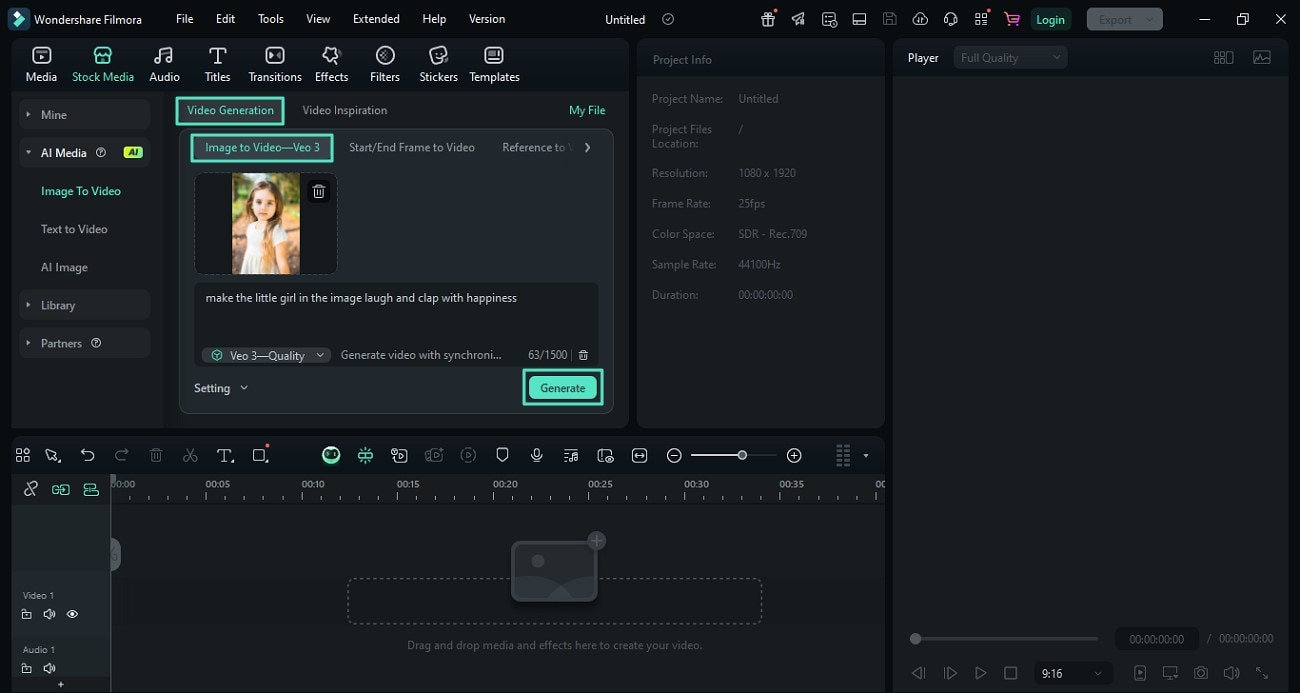Select Text to Video option
Image resolution: width=1300 pixels, height=693 pixels.
click(74, 229)
